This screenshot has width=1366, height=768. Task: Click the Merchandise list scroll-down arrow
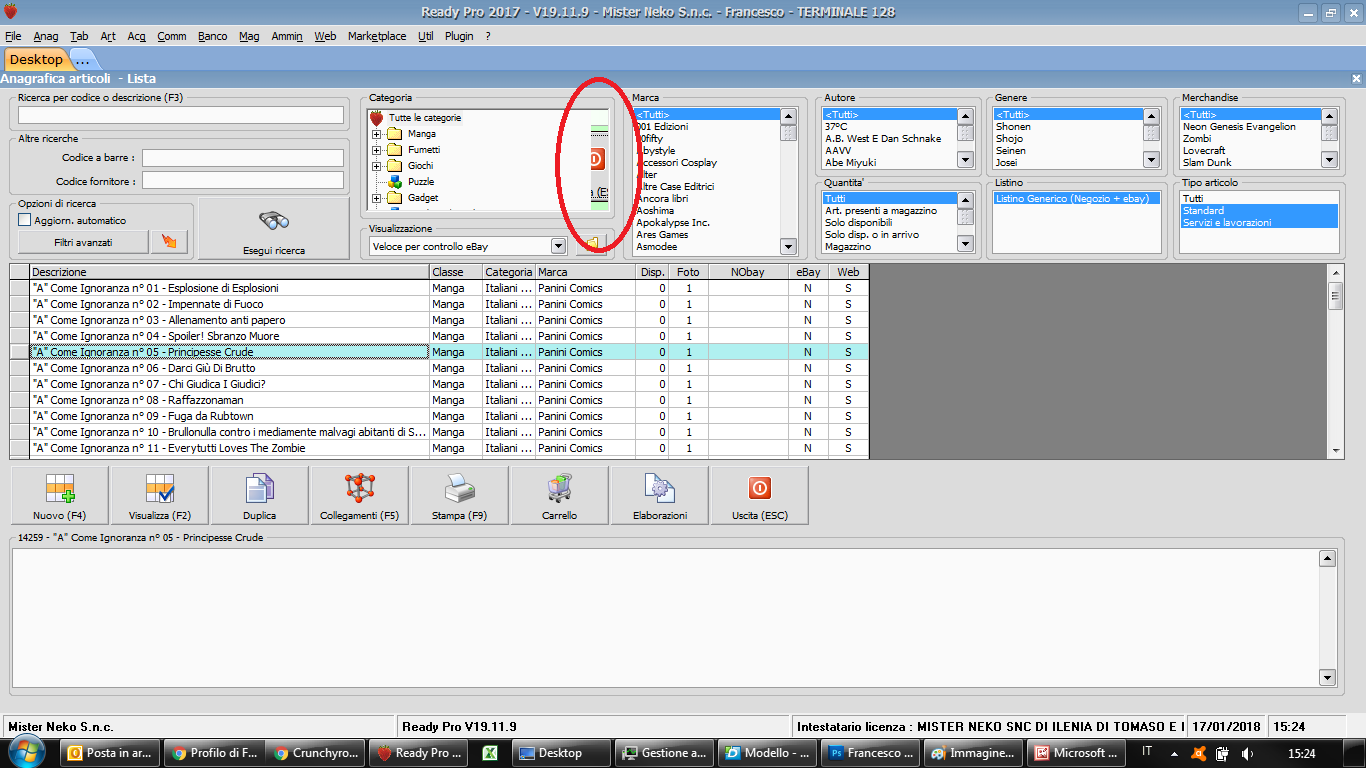[1329, 159]
